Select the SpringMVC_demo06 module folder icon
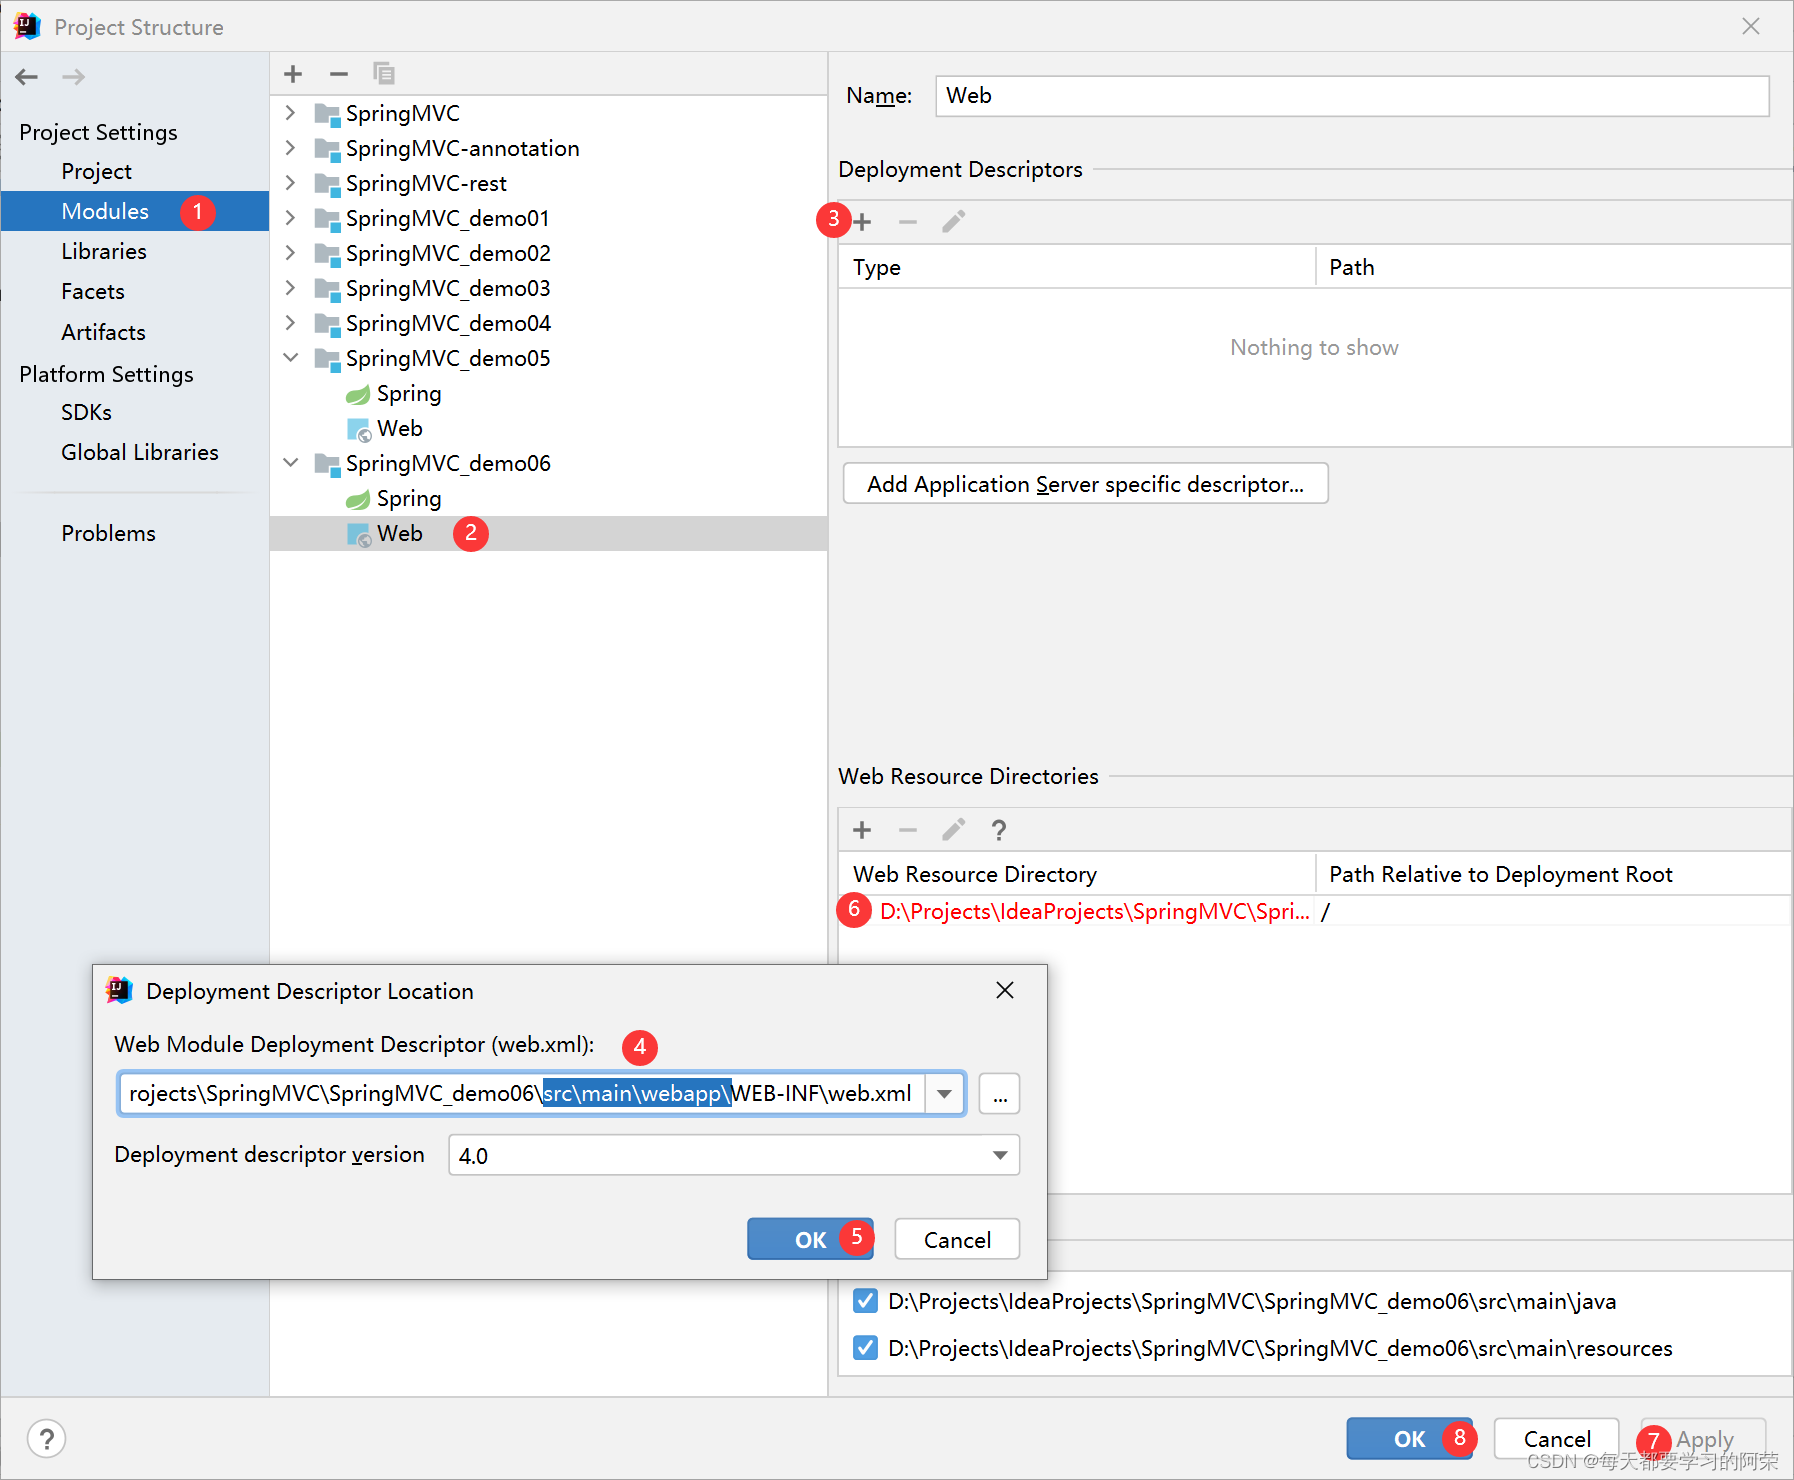This screenshot has height=1480, width=1794. tap(327, 464)
